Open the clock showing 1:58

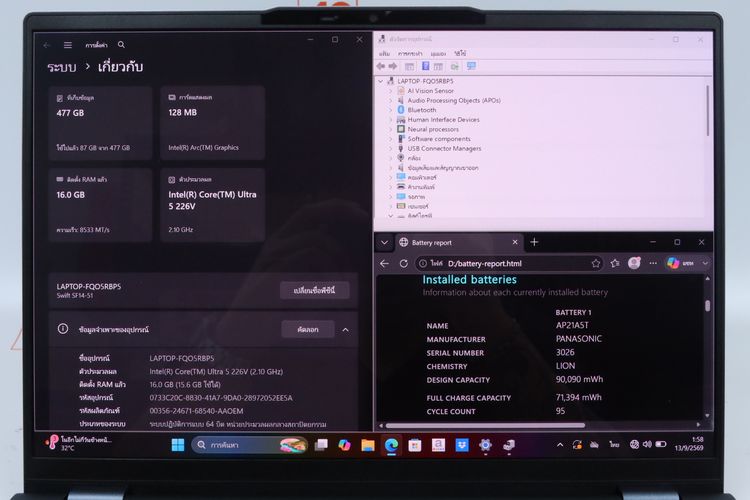(x=689, y=444)
